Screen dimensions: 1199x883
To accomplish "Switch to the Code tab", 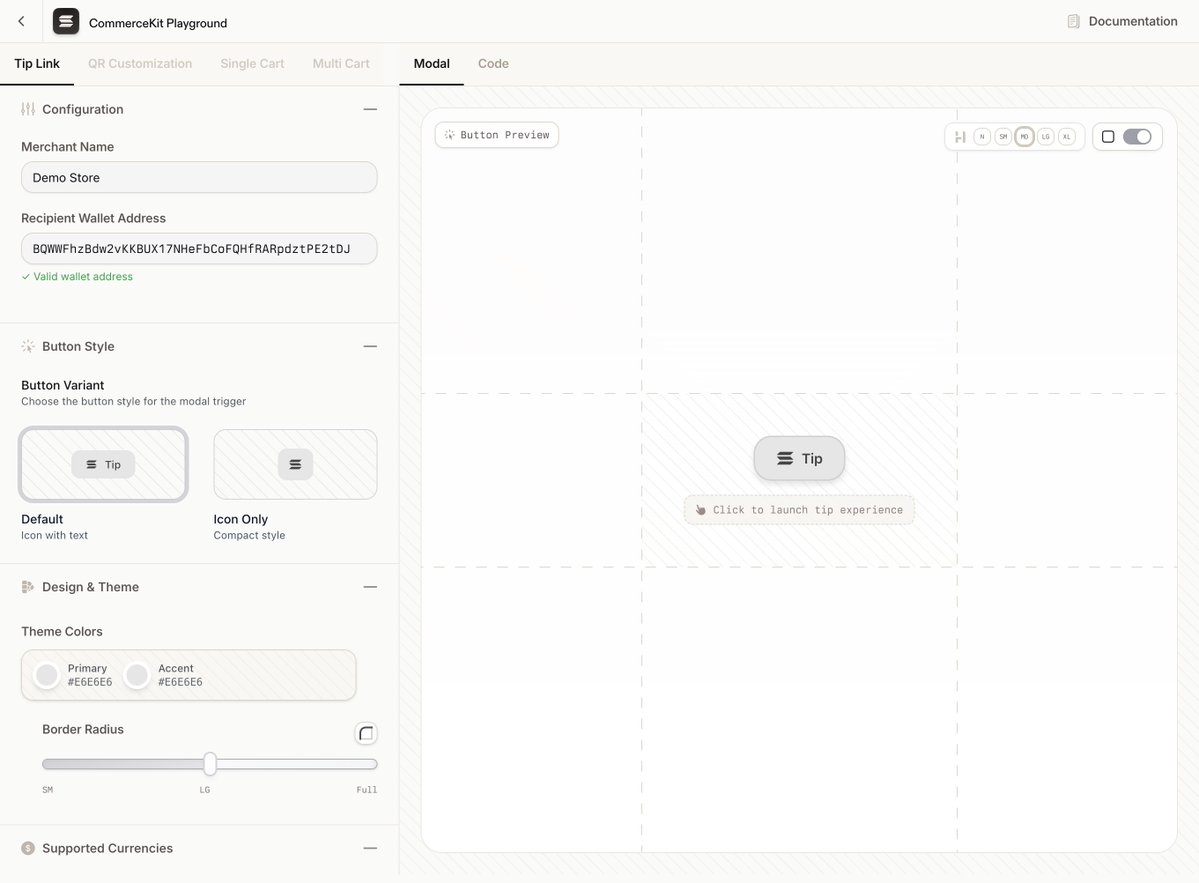I will point(493,63).
